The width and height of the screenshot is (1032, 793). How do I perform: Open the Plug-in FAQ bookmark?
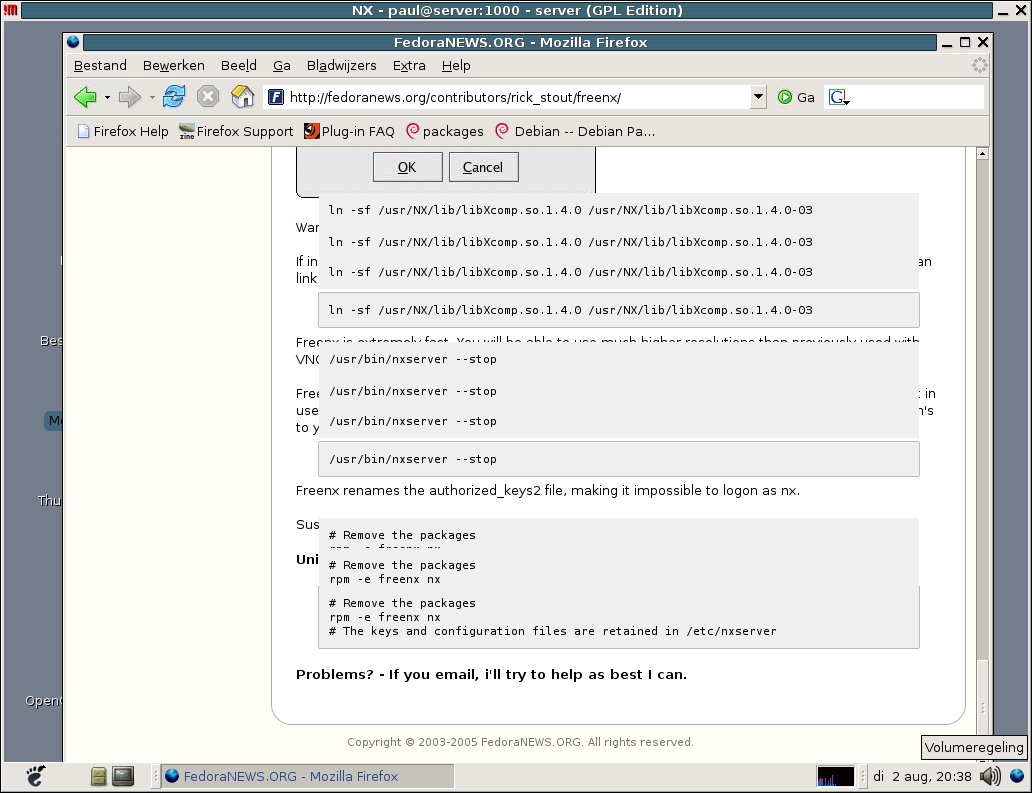(349, 132)
